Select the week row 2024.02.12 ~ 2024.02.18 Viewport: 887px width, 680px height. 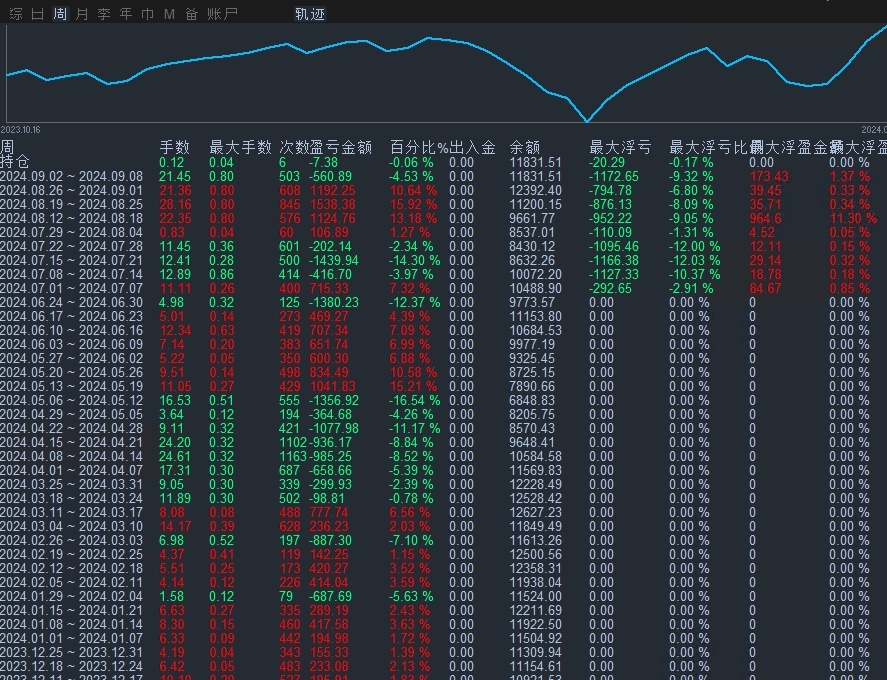[444, 569]
